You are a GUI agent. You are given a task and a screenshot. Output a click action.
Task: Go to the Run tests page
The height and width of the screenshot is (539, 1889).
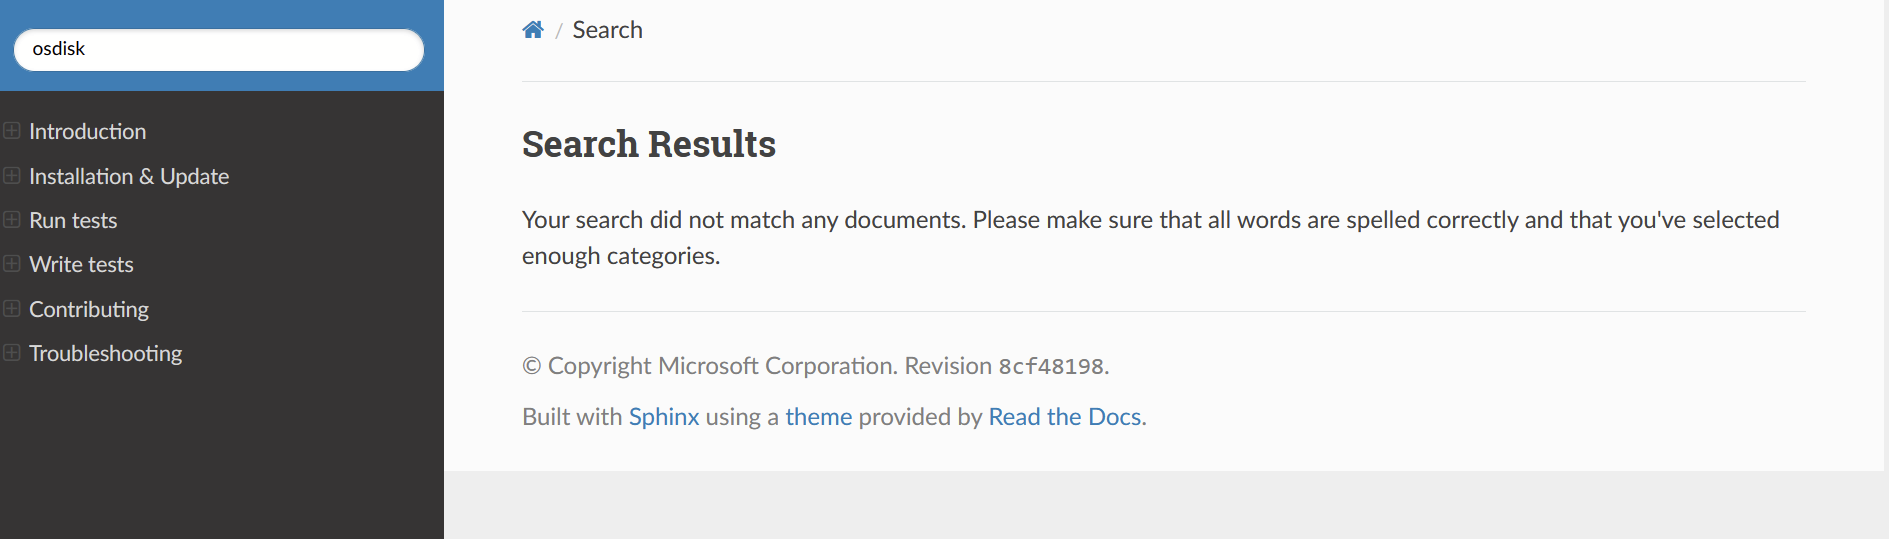click(x=73, y=221)
